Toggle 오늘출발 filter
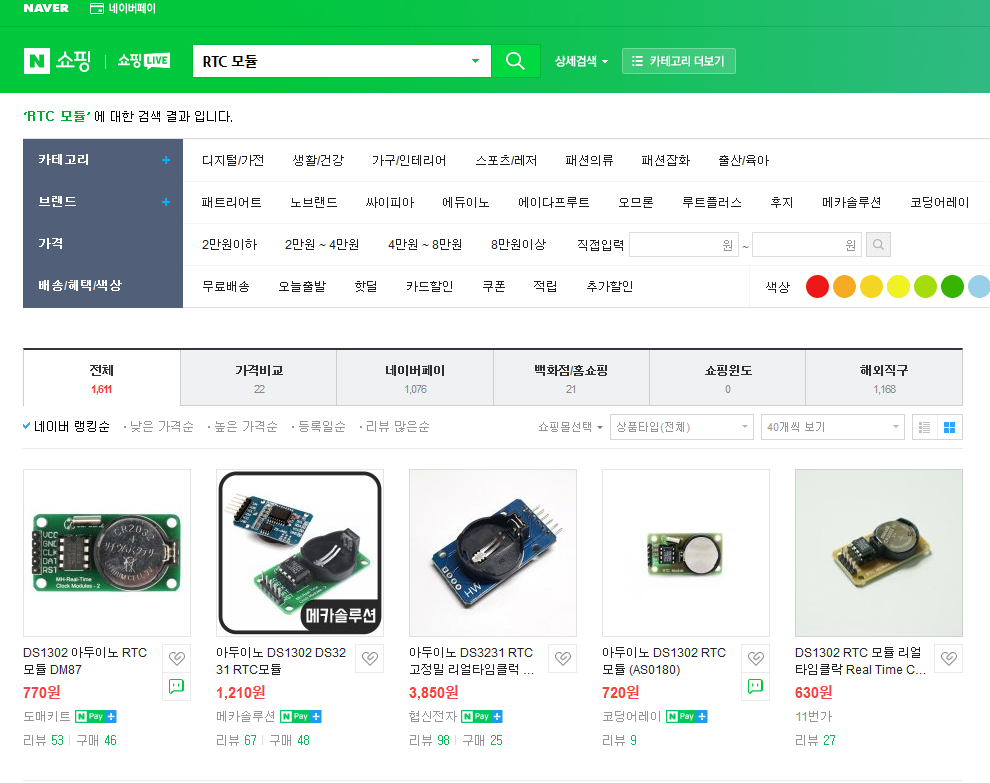This screenshot has width=990, height=783. coord(302,287)
